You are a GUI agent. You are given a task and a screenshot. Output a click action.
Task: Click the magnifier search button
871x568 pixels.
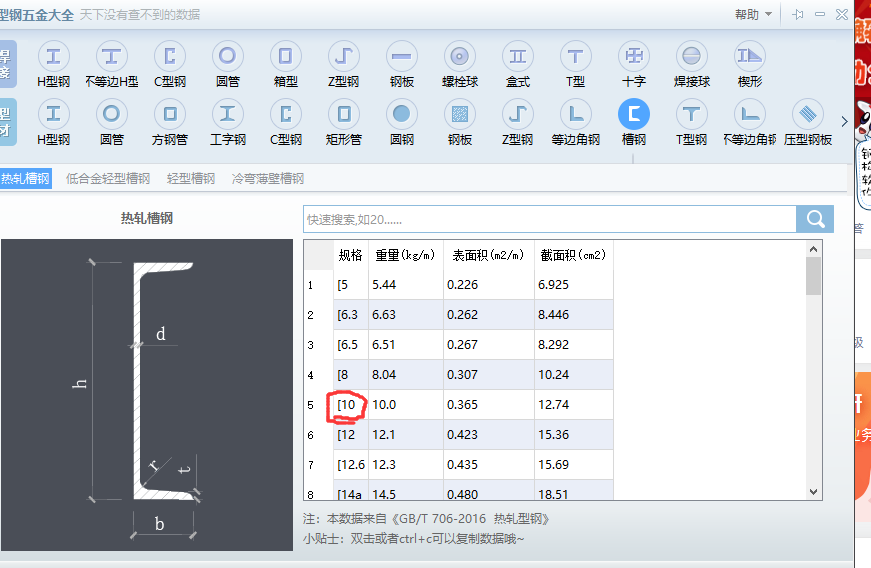[815, 219]
